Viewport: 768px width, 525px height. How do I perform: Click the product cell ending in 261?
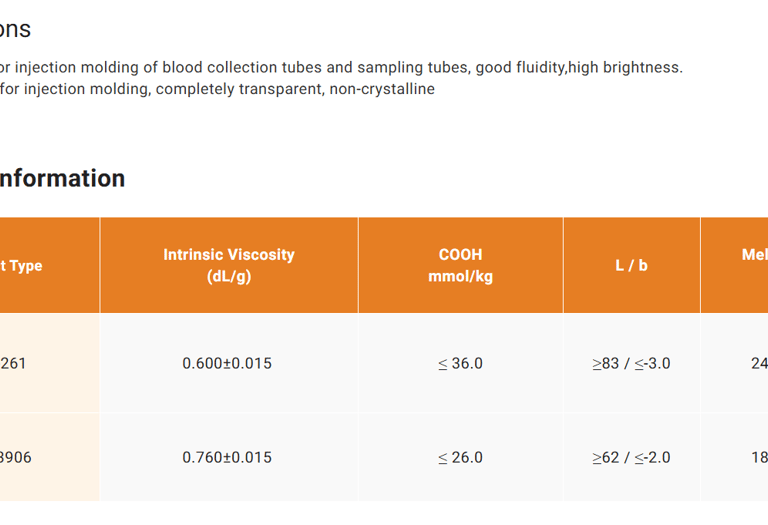click(x=14, y=363)
